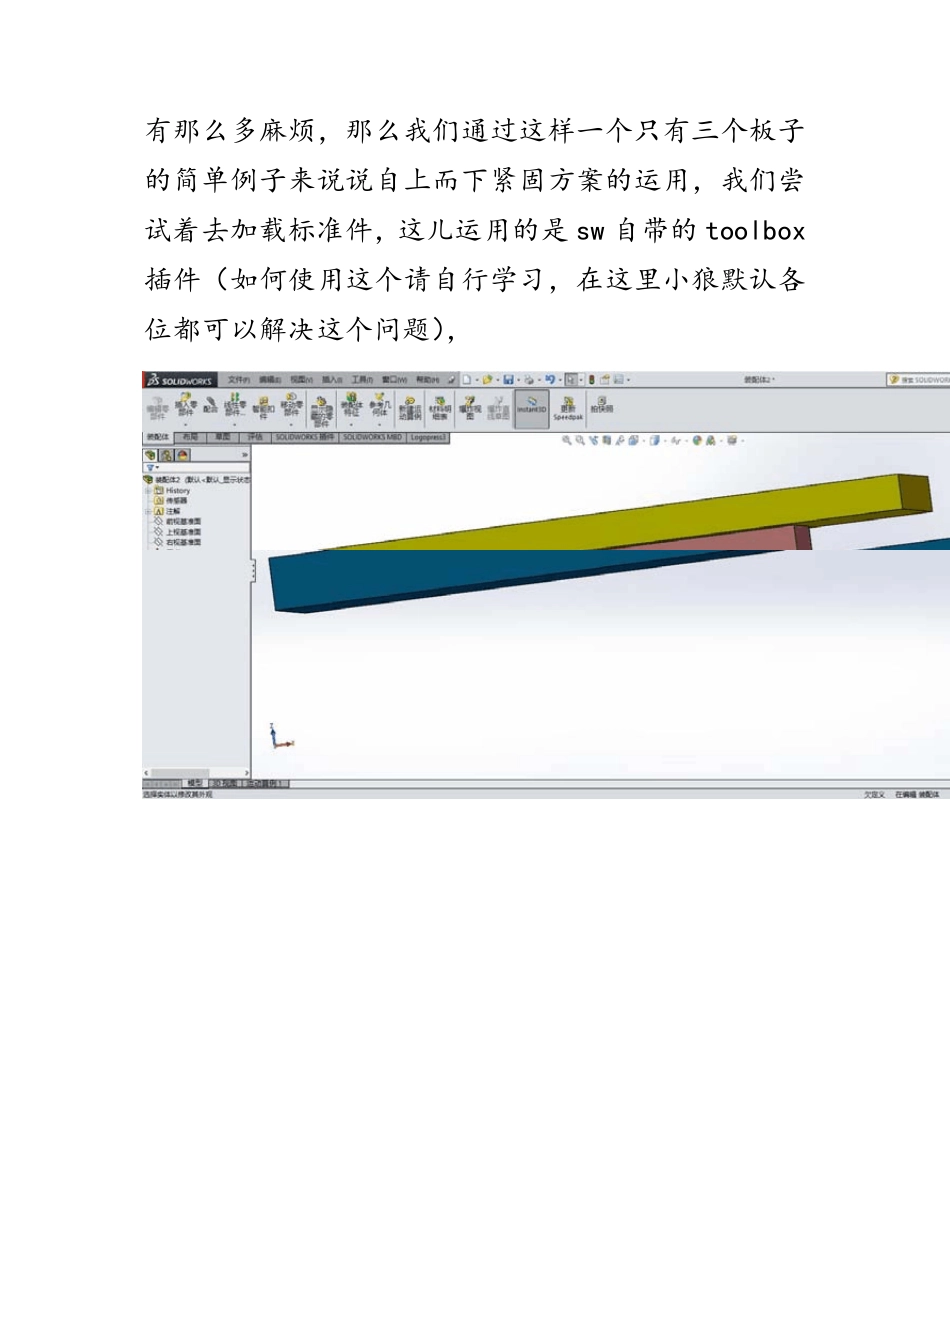Viewport: 950px width, 1344px height.
Task: Open dropdown arrow under Insert Components
Action: point(185,425)
